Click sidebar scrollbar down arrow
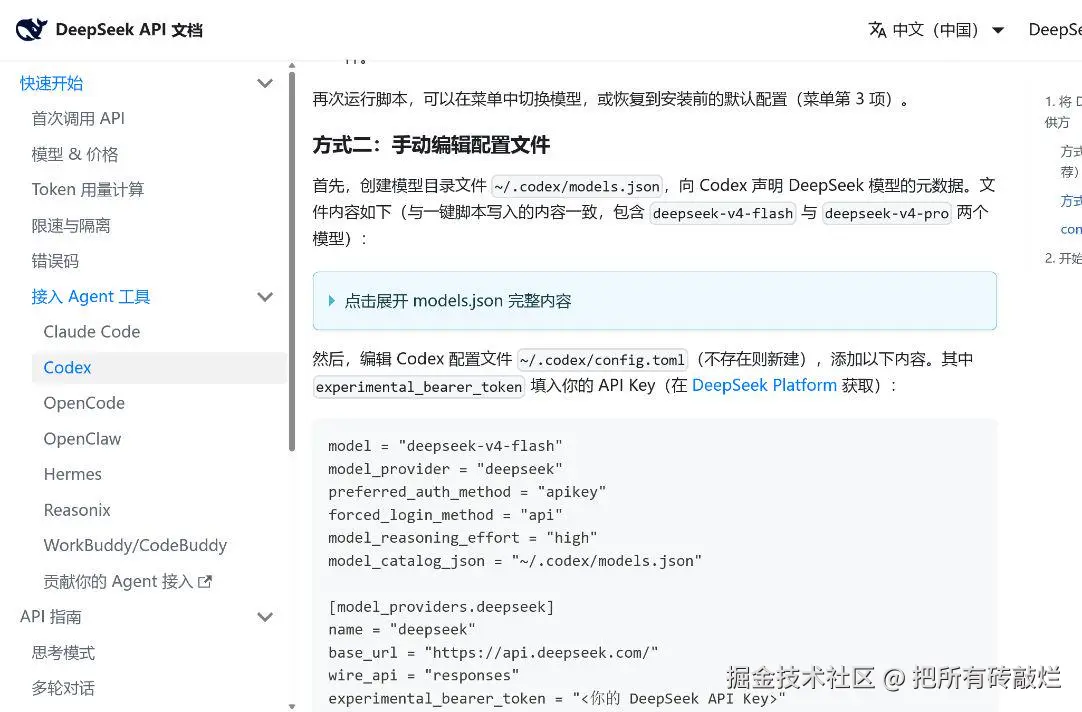 (x=292, y=706)
